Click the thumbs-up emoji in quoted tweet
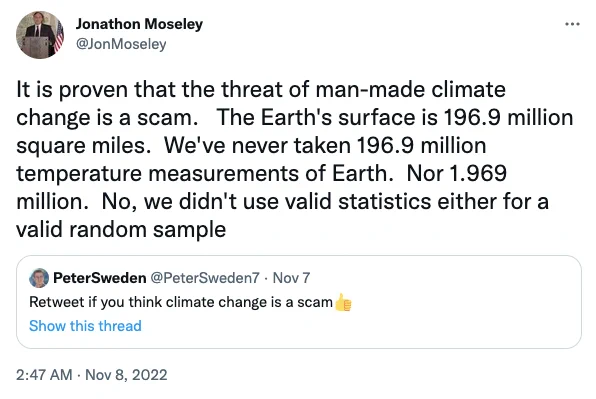Viewport: 596px width, 399px height. click(x=343, y=302)
